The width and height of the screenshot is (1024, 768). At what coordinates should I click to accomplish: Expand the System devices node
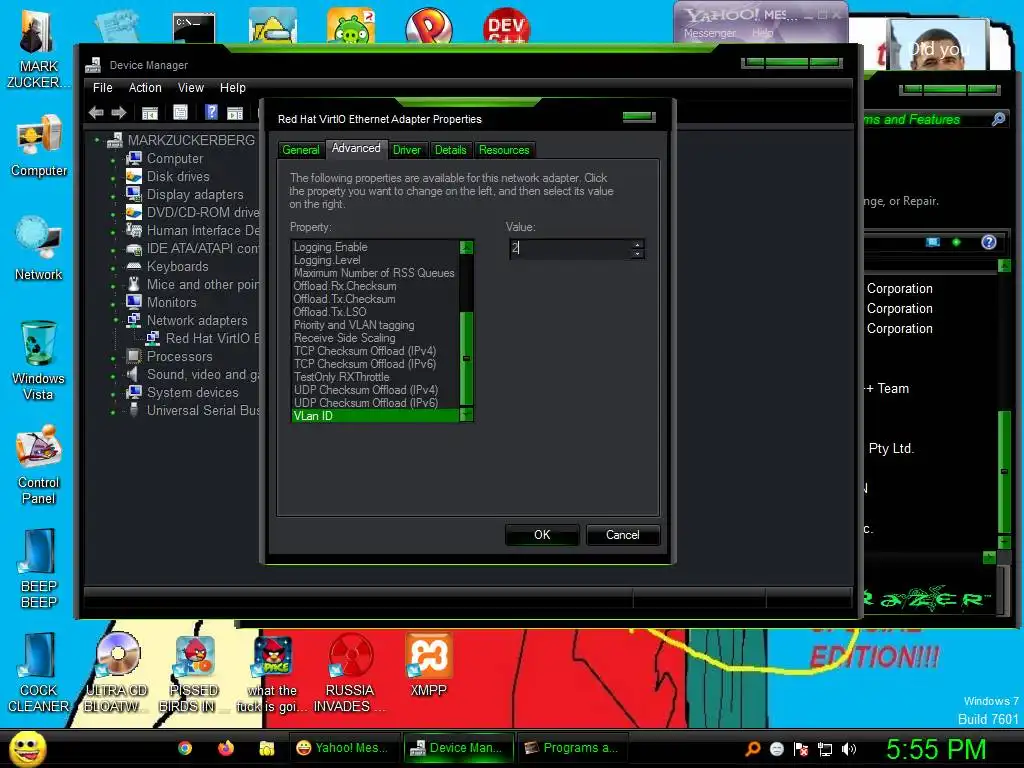pos(113,394)
